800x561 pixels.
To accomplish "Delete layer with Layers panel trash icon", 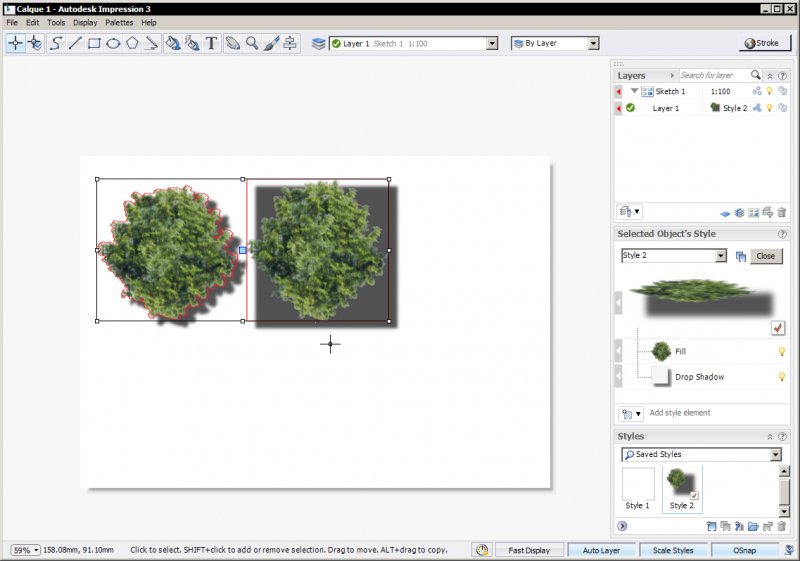I will click(782, 213).
